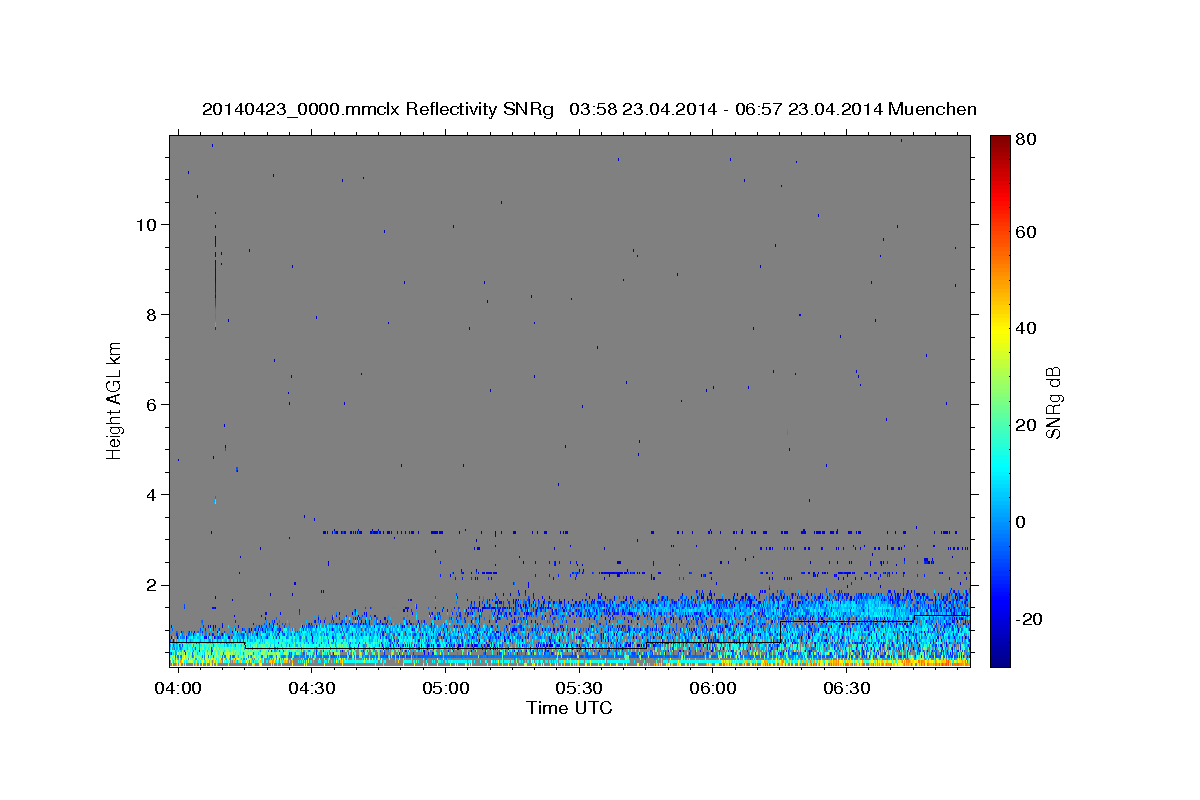Click the height tick label 6
The height and width of the screenshot is (800, 1200).
(x=151, y=404)
